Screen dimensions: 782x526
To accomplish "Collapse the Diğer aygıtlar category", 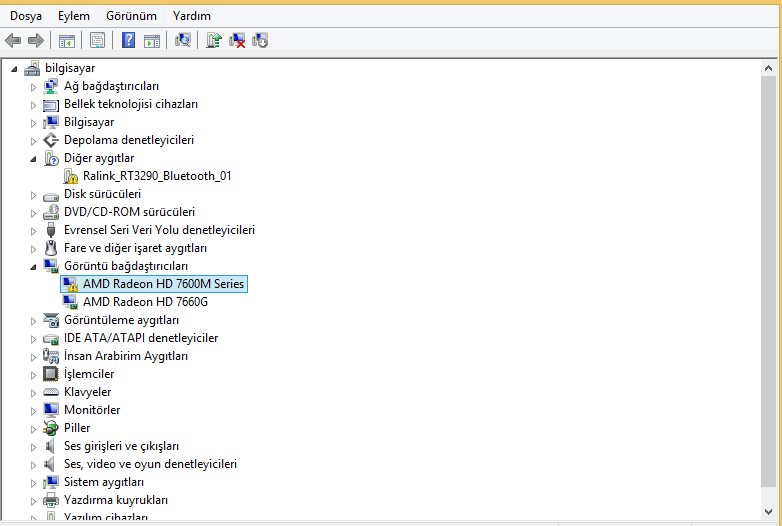I will [33, 159].
